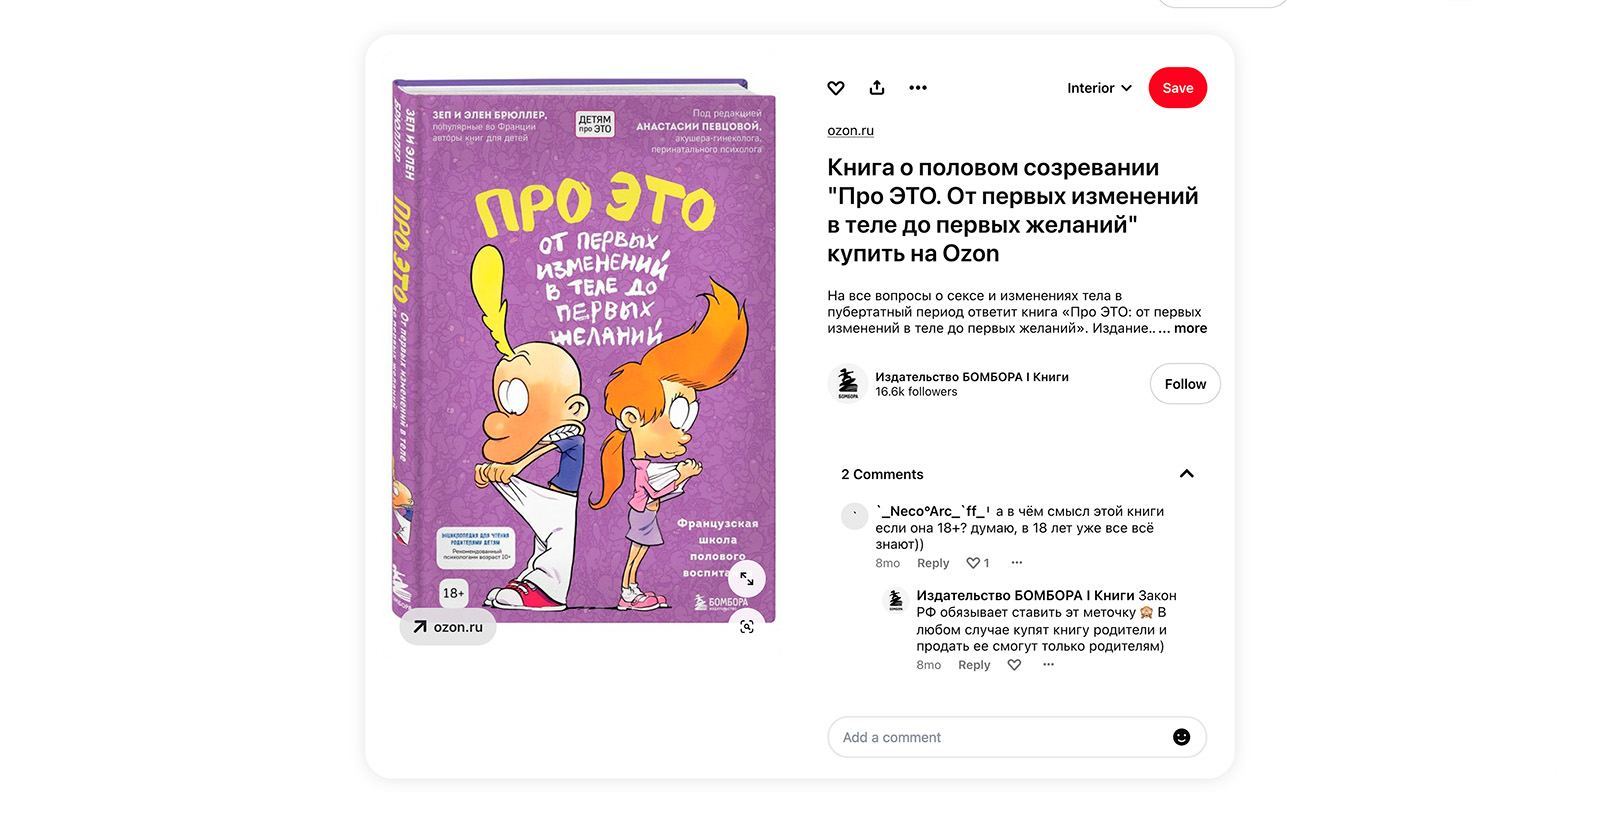Open the Interior board dropdown
The image size is (1600, 814).
[x=1099, y=88]
